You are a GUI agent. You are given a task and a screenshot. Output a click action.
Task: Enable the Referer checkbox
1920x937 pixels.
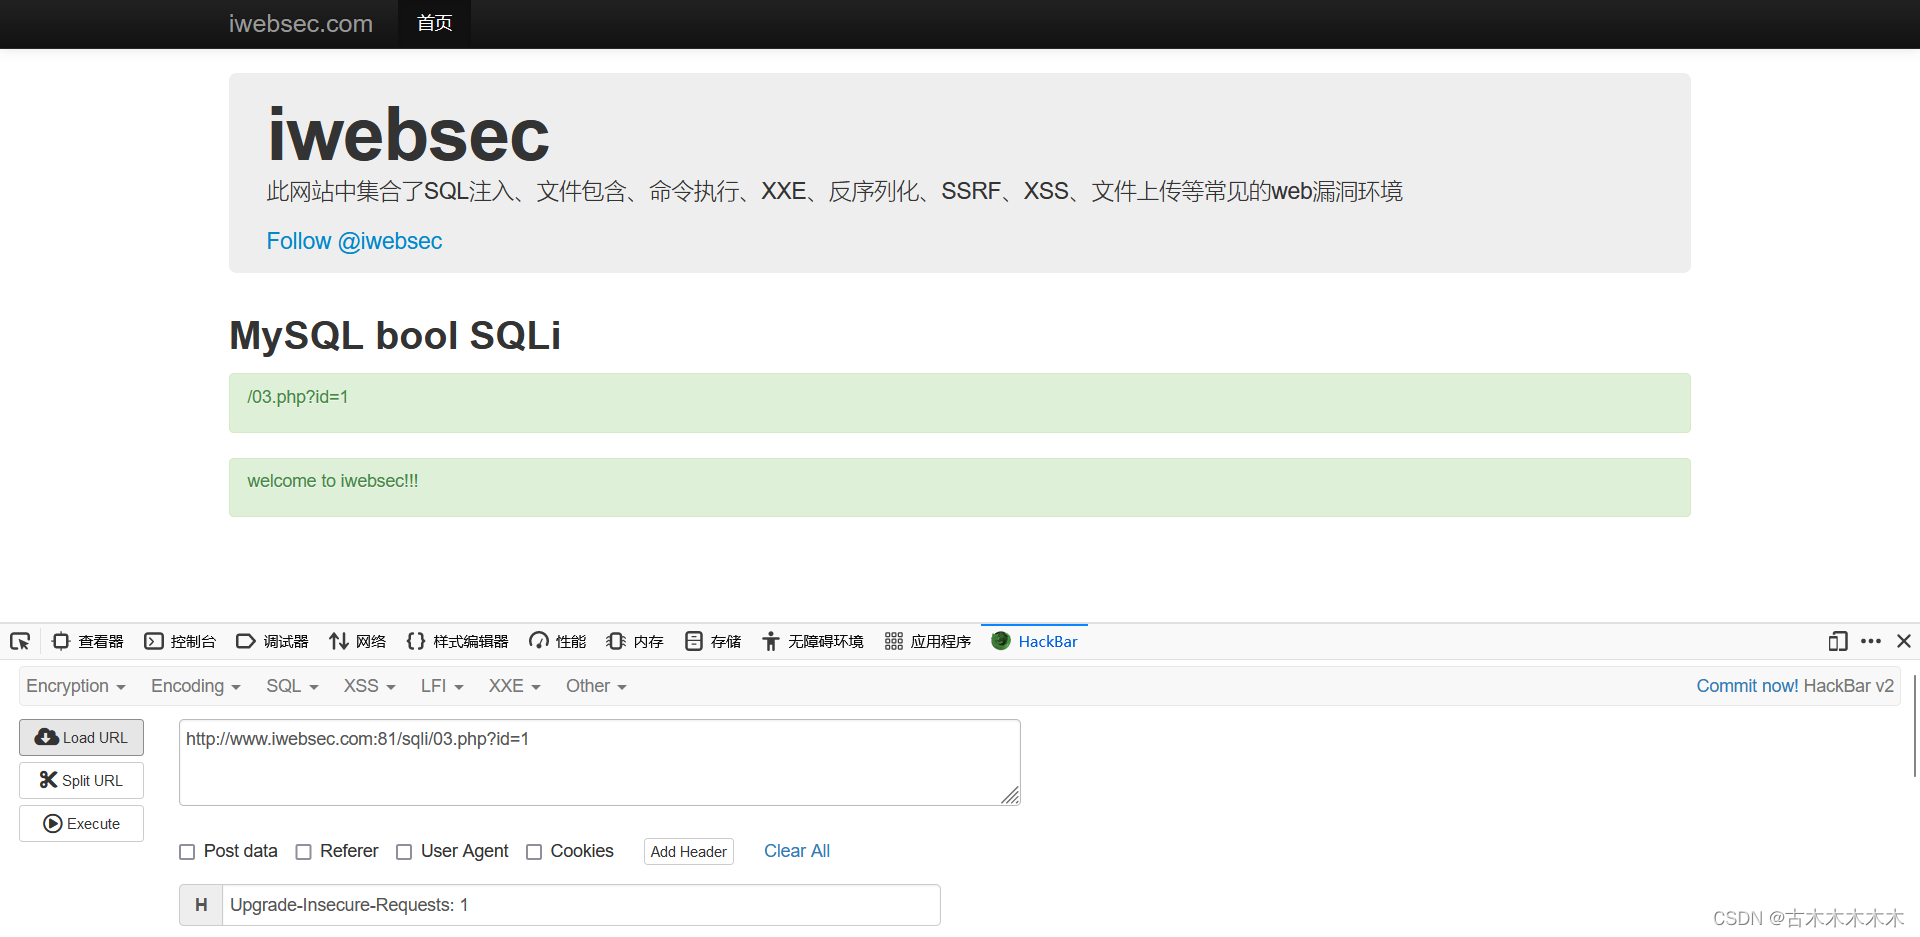(304, 851)
